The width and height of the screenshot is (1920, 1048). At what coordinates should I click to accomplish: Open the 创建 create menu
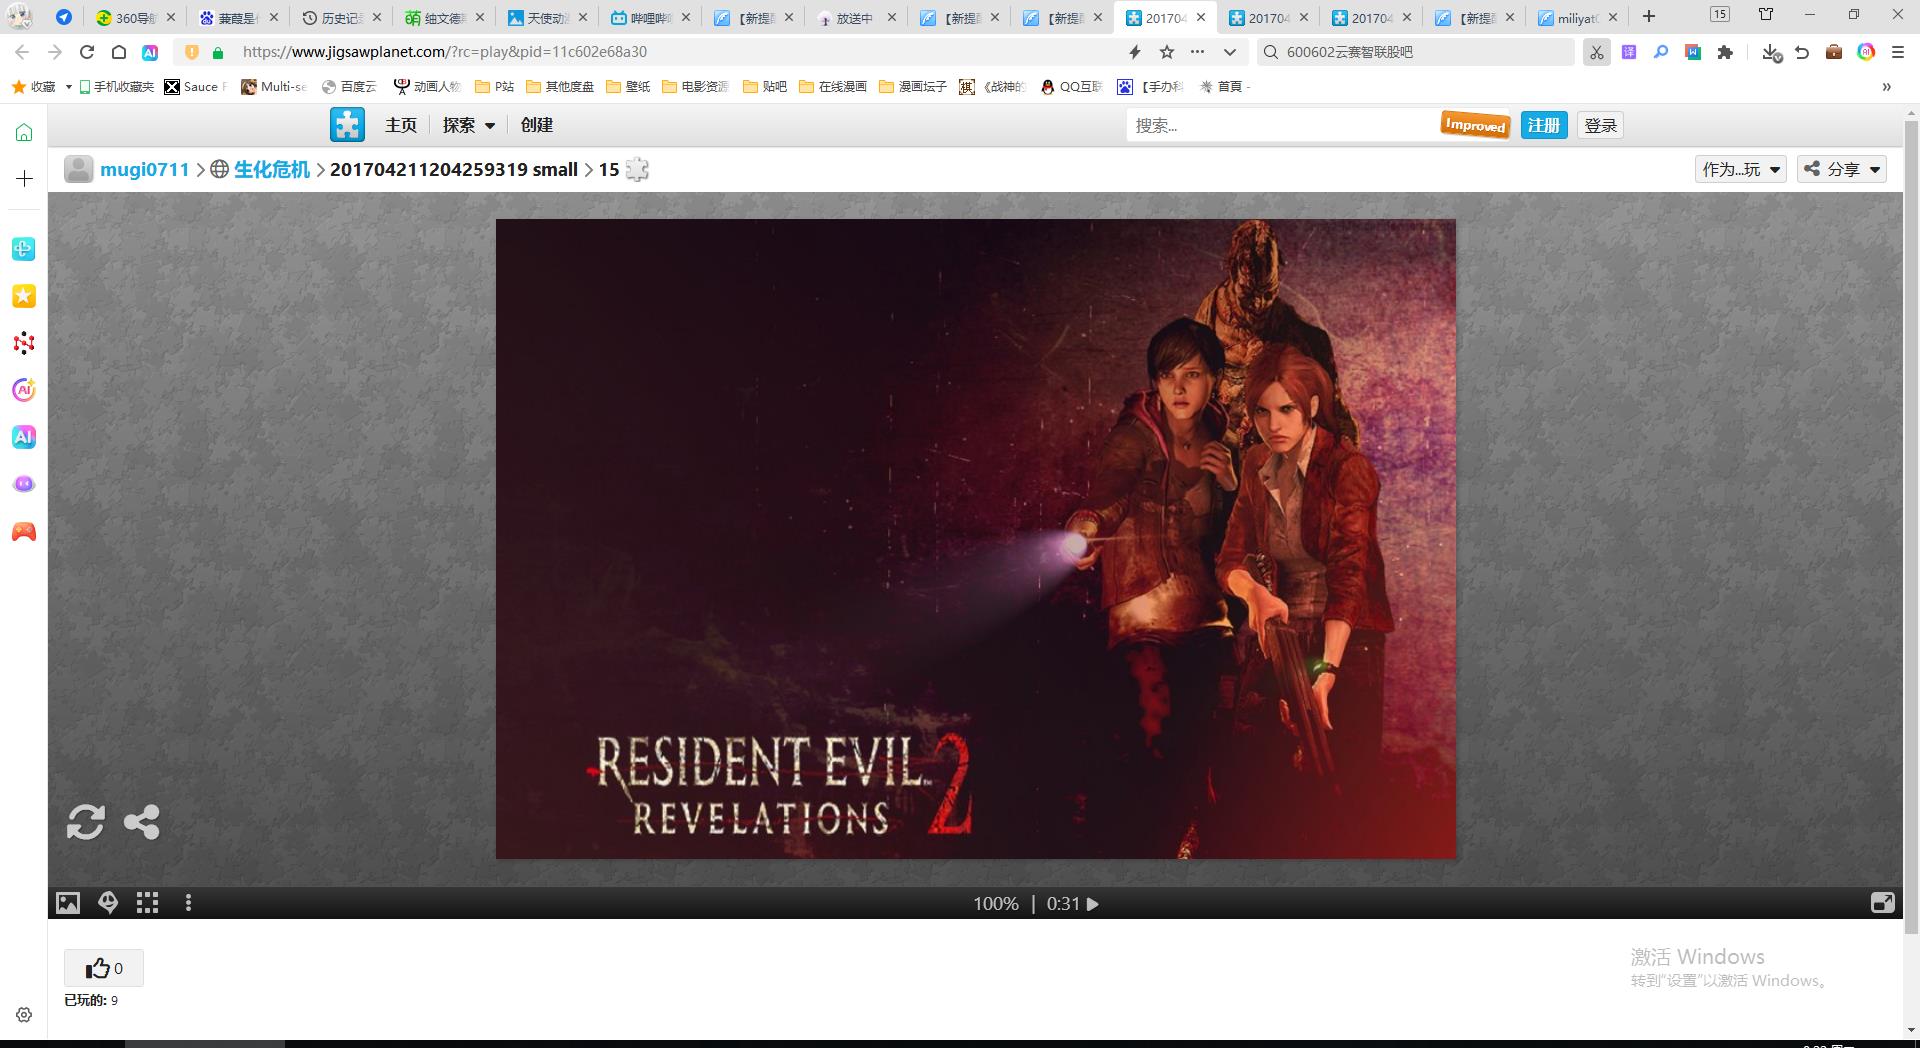pos(536,125)
